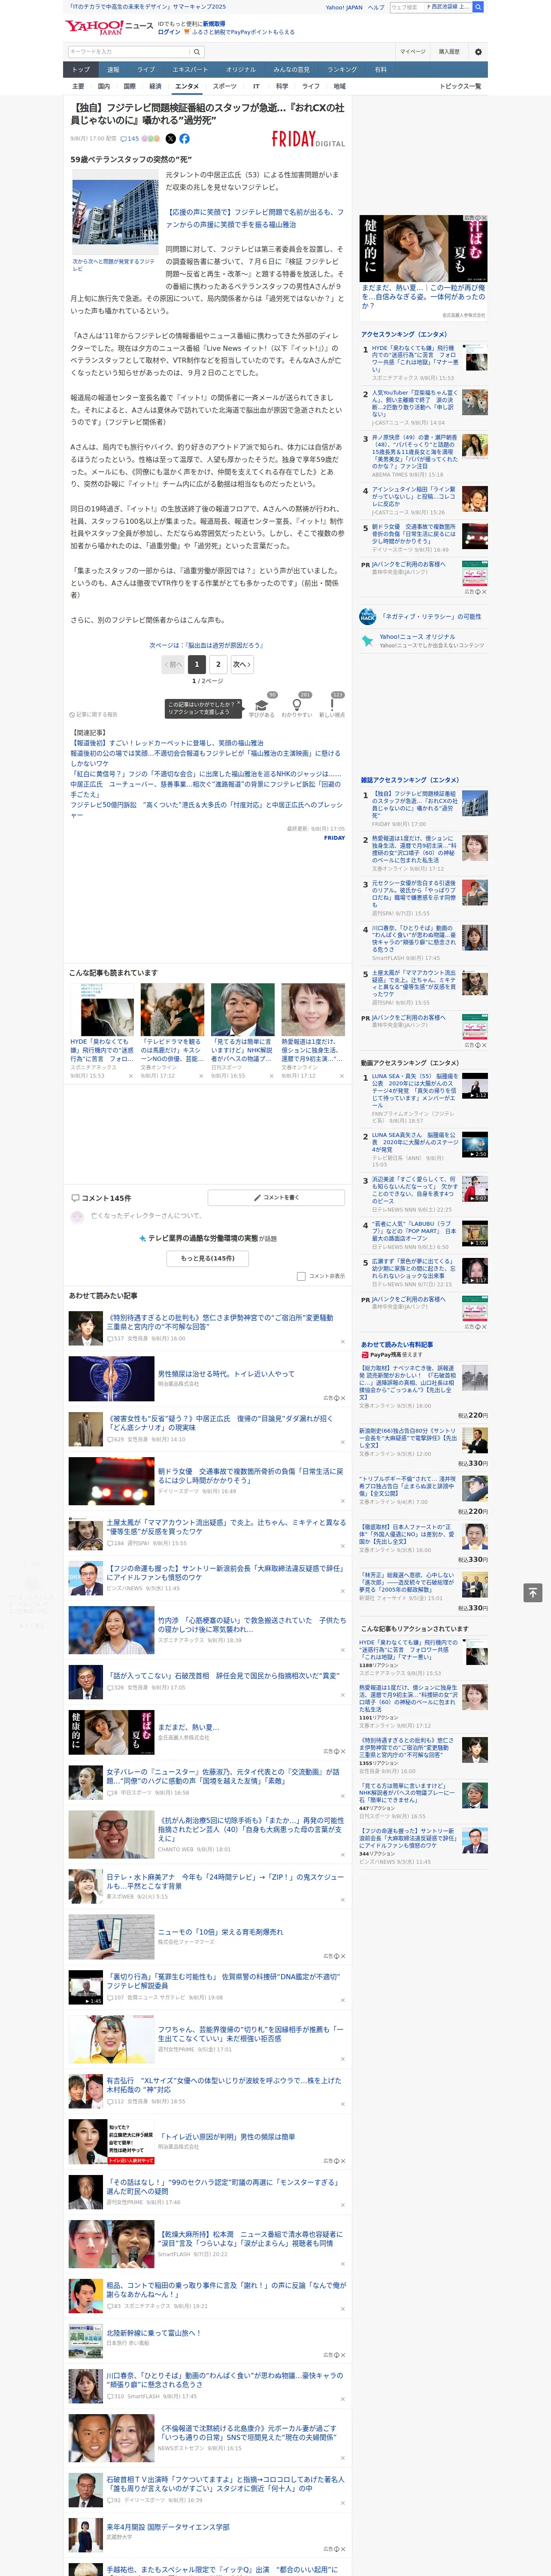Viewport: 551px width, 2576px height.
Task: Open フワちゃん 芸能界復帰 article link
Action: tap(250, 2034)
